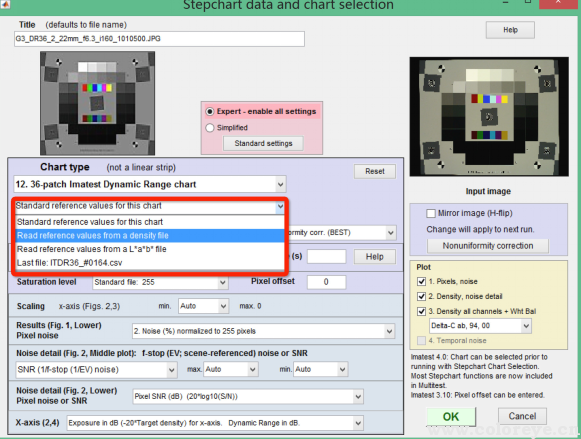581x439 pixels.
Task: Click the Input image thumbnail preview
Action: [489, 117]
